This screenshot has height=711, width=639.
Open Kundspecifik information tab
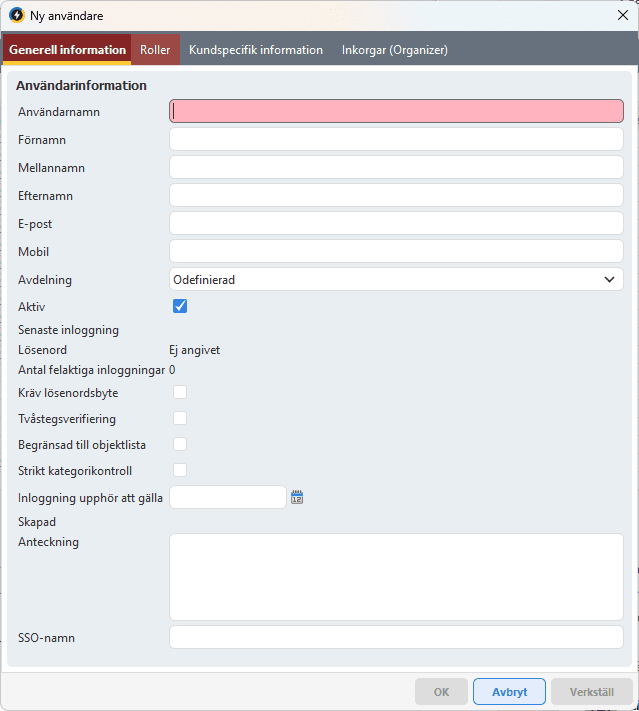point(256,50)
